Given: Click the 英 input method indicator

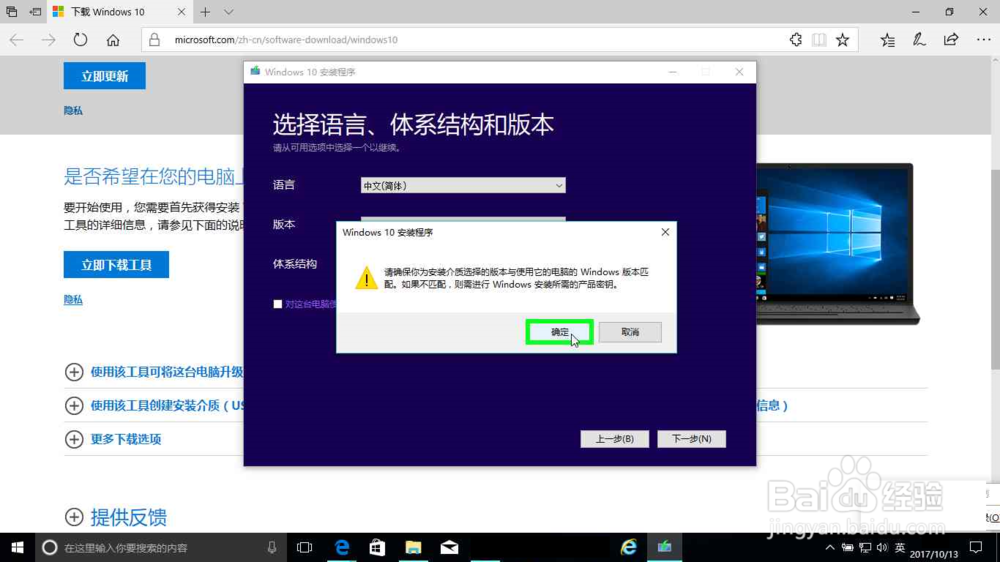Looking at the screenshot, I should 900,547.
